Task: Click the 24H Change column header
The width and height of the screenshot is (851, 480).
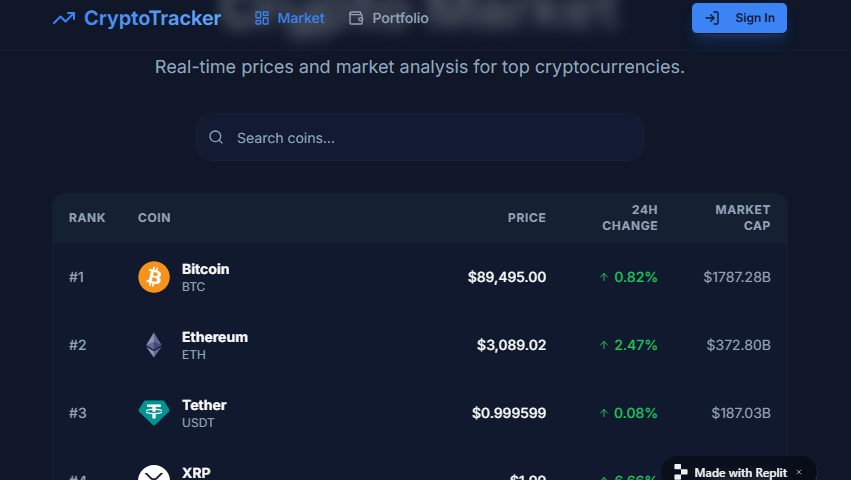Action: [x=629, y=218]
